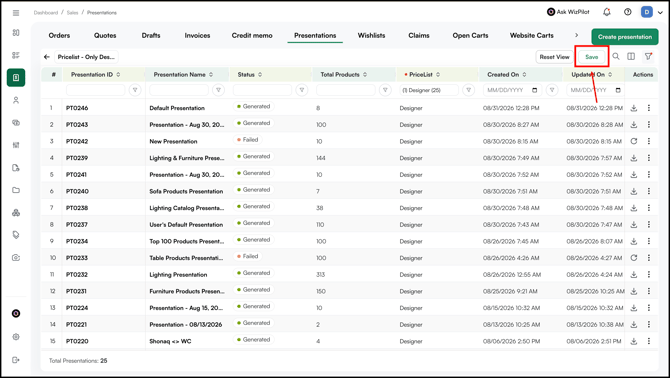Filter icon for PriceList column
Viewport: 670px width, 378px height.
point(468,90)
